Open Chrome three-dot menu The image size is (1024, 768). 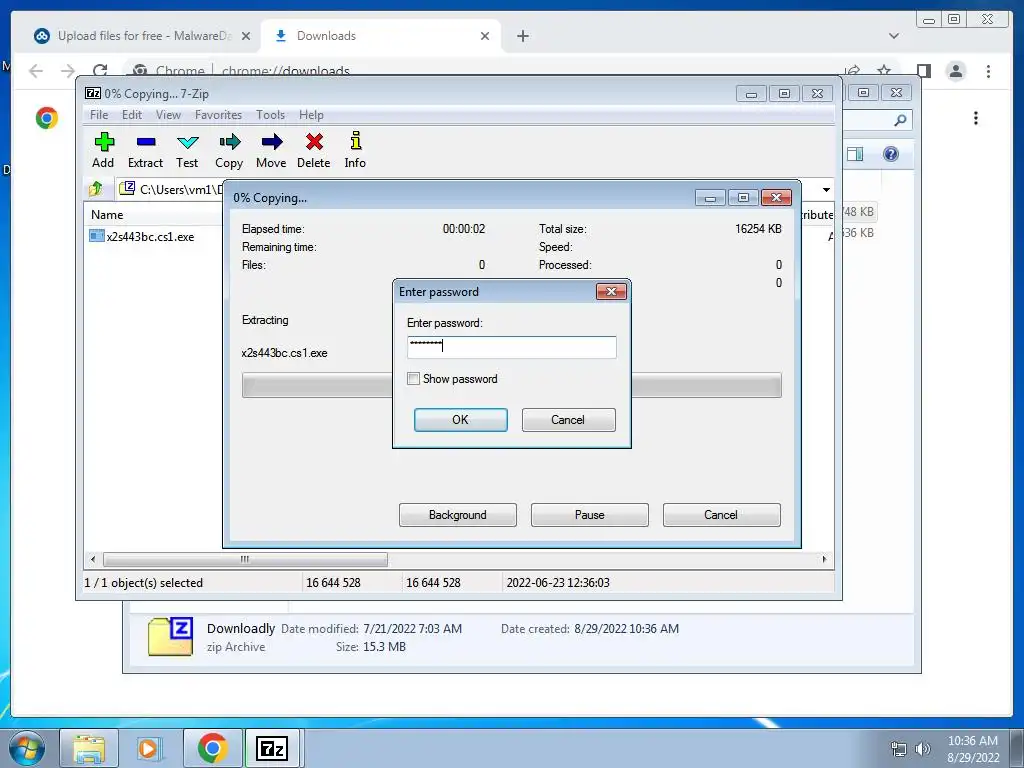(989, 71)
